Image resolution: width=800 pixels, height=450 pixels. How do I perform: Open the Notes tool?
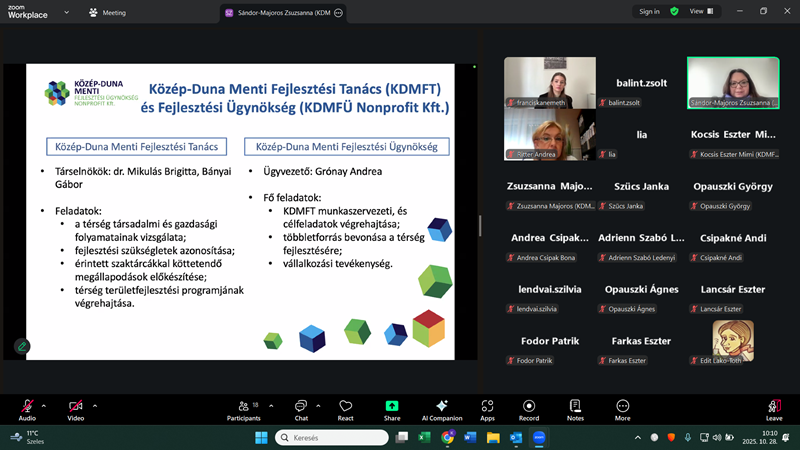pyautogui.click(x=575, y=407)
